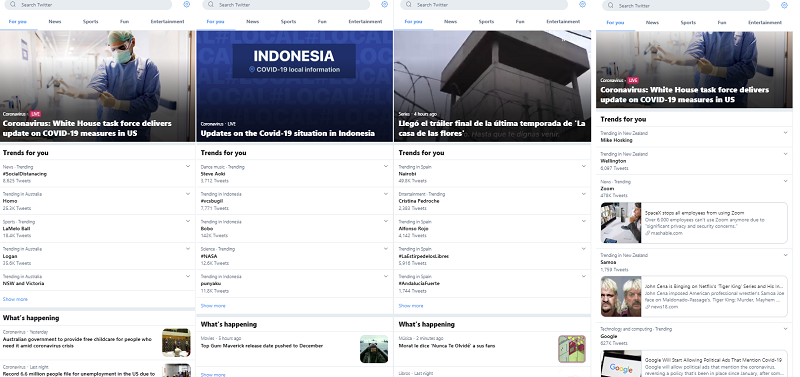Open the Alfonso Rojo trend
Screen dimensions: 800x377
tap(492, 229)
